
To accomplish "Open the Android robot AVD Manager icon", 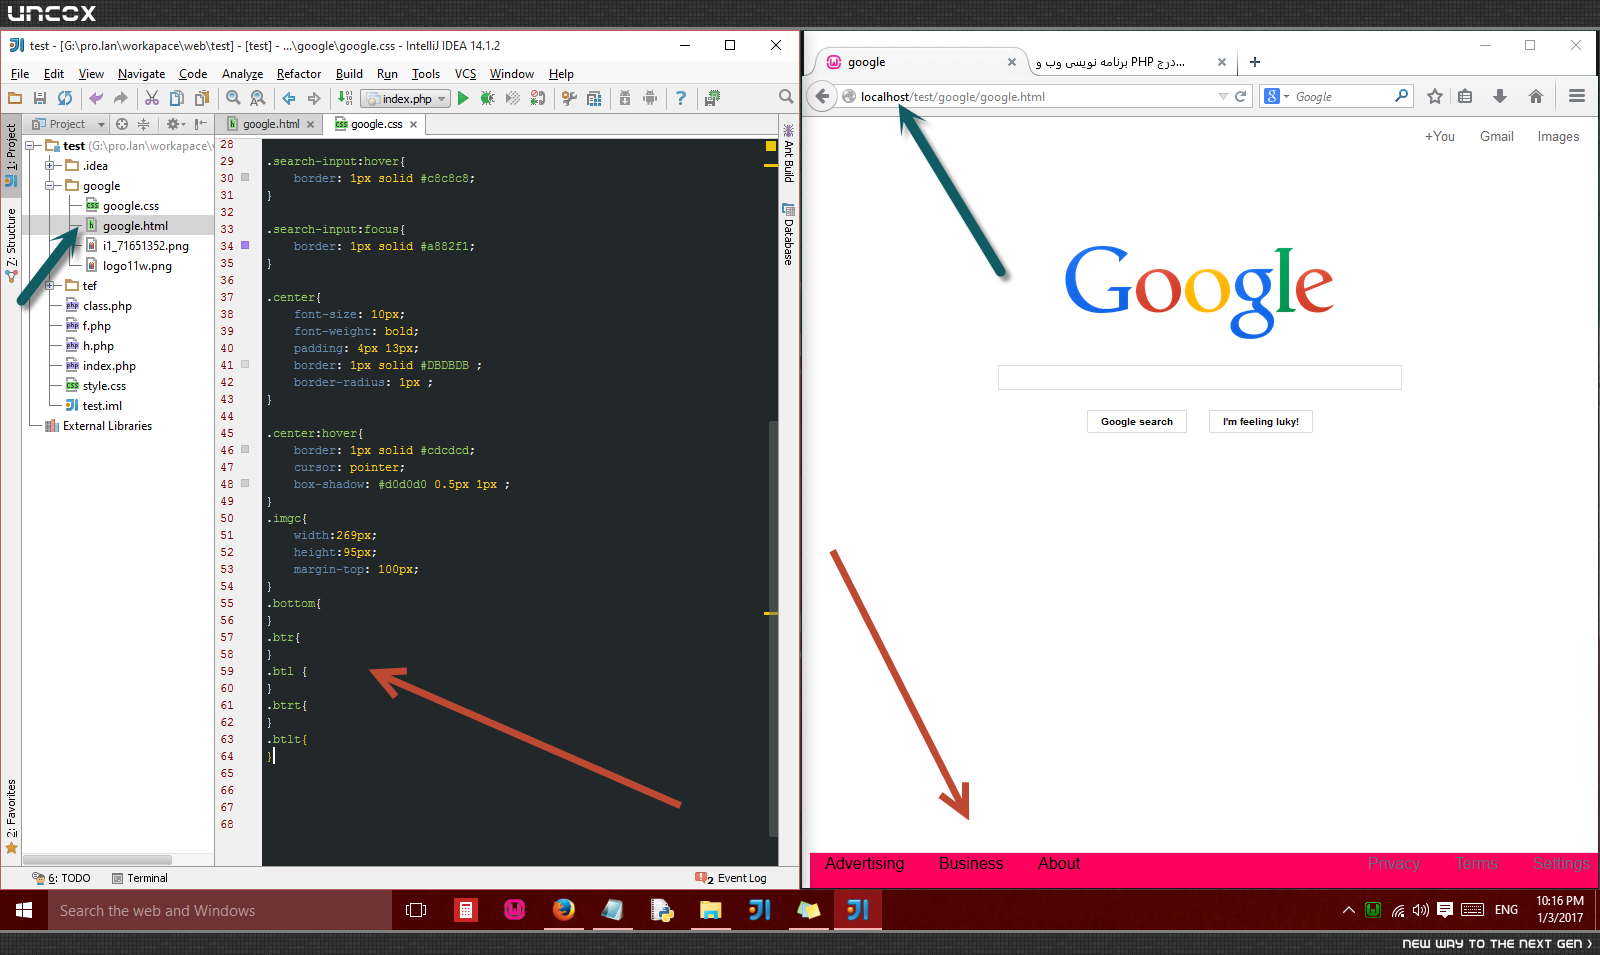I will click(650, 98).
